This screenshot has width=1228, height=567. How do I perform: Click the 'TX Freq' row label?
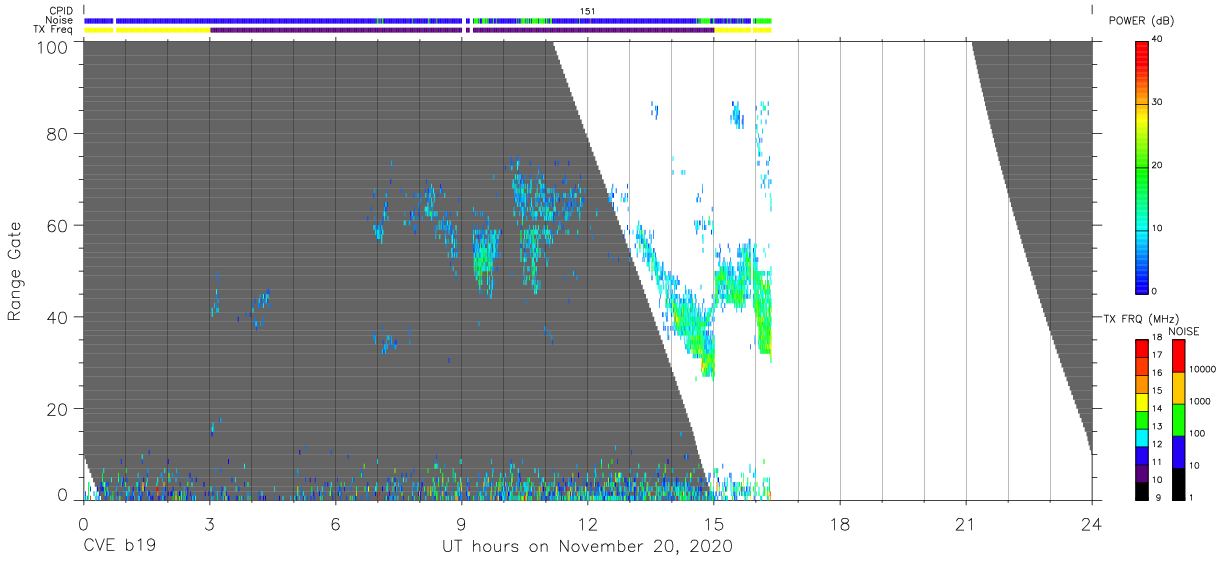click(x=54, y=30)
